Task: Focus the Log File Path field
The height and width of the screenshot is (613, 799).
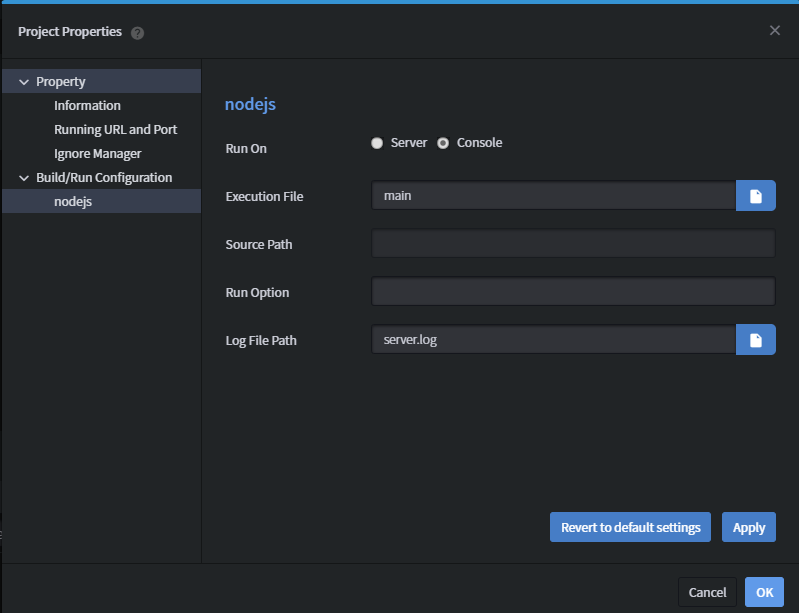Action: (x=554, y=340)
